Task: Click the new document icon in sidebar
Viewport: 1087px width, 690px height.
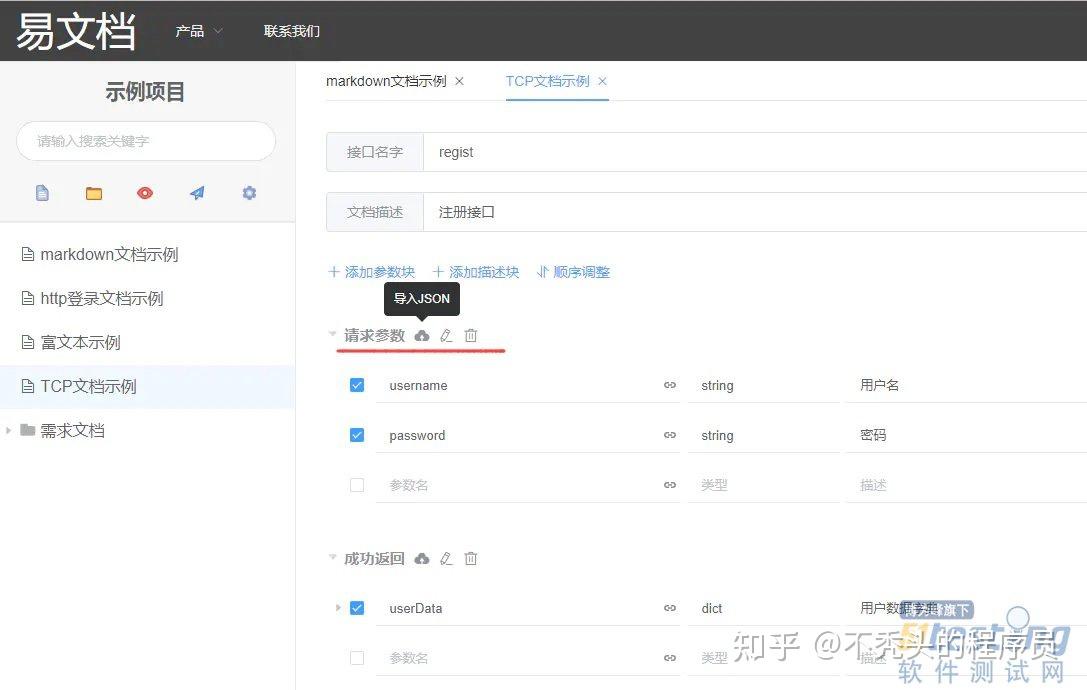Action: pos(42,193)
